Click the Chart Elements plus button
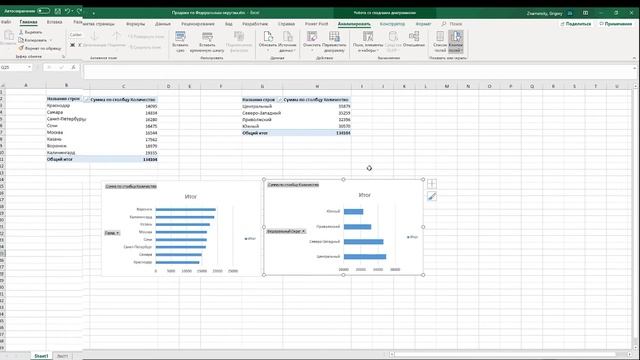 click(432, 184)
